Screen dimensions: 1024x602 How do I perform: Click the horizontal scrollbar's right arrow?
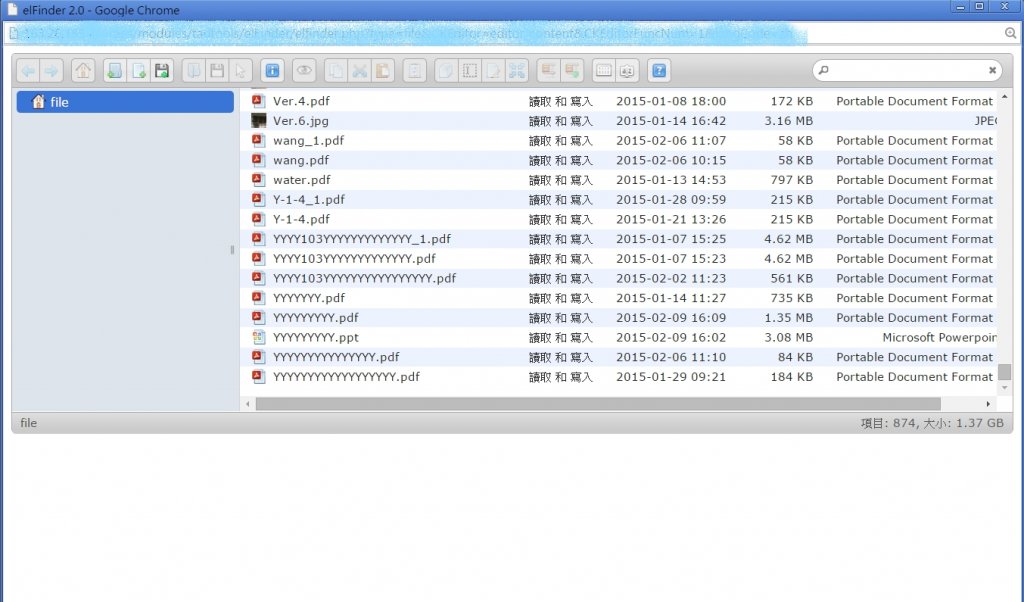(x=989, y=404)
